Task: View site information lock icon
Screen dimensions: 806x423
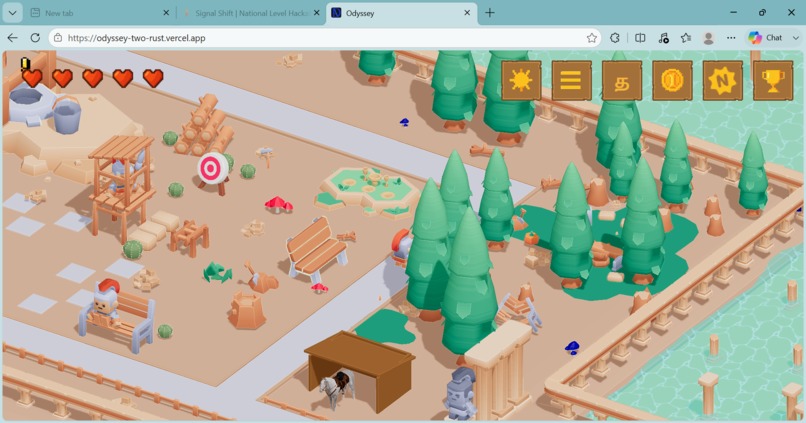Action: click(x=58, y=38)
